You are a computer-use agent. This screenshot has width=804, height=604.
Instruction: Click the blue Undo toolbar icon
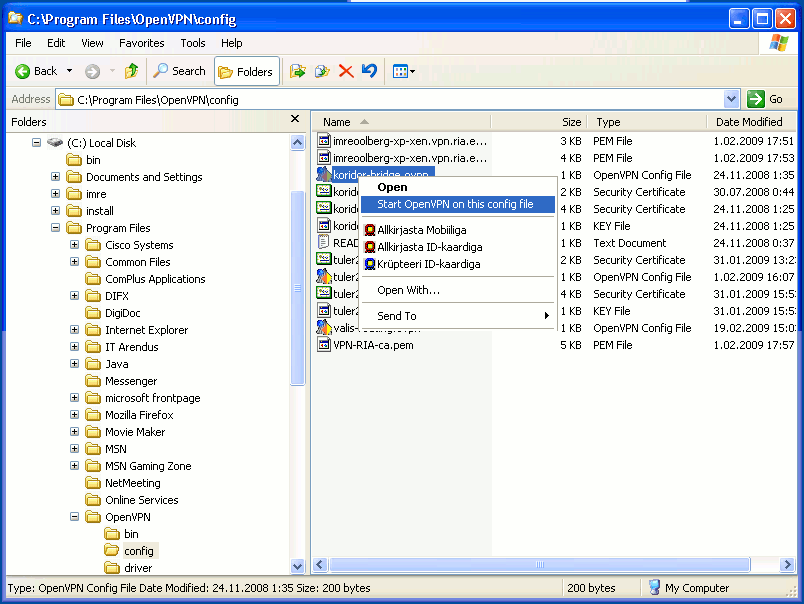point(369,71)
